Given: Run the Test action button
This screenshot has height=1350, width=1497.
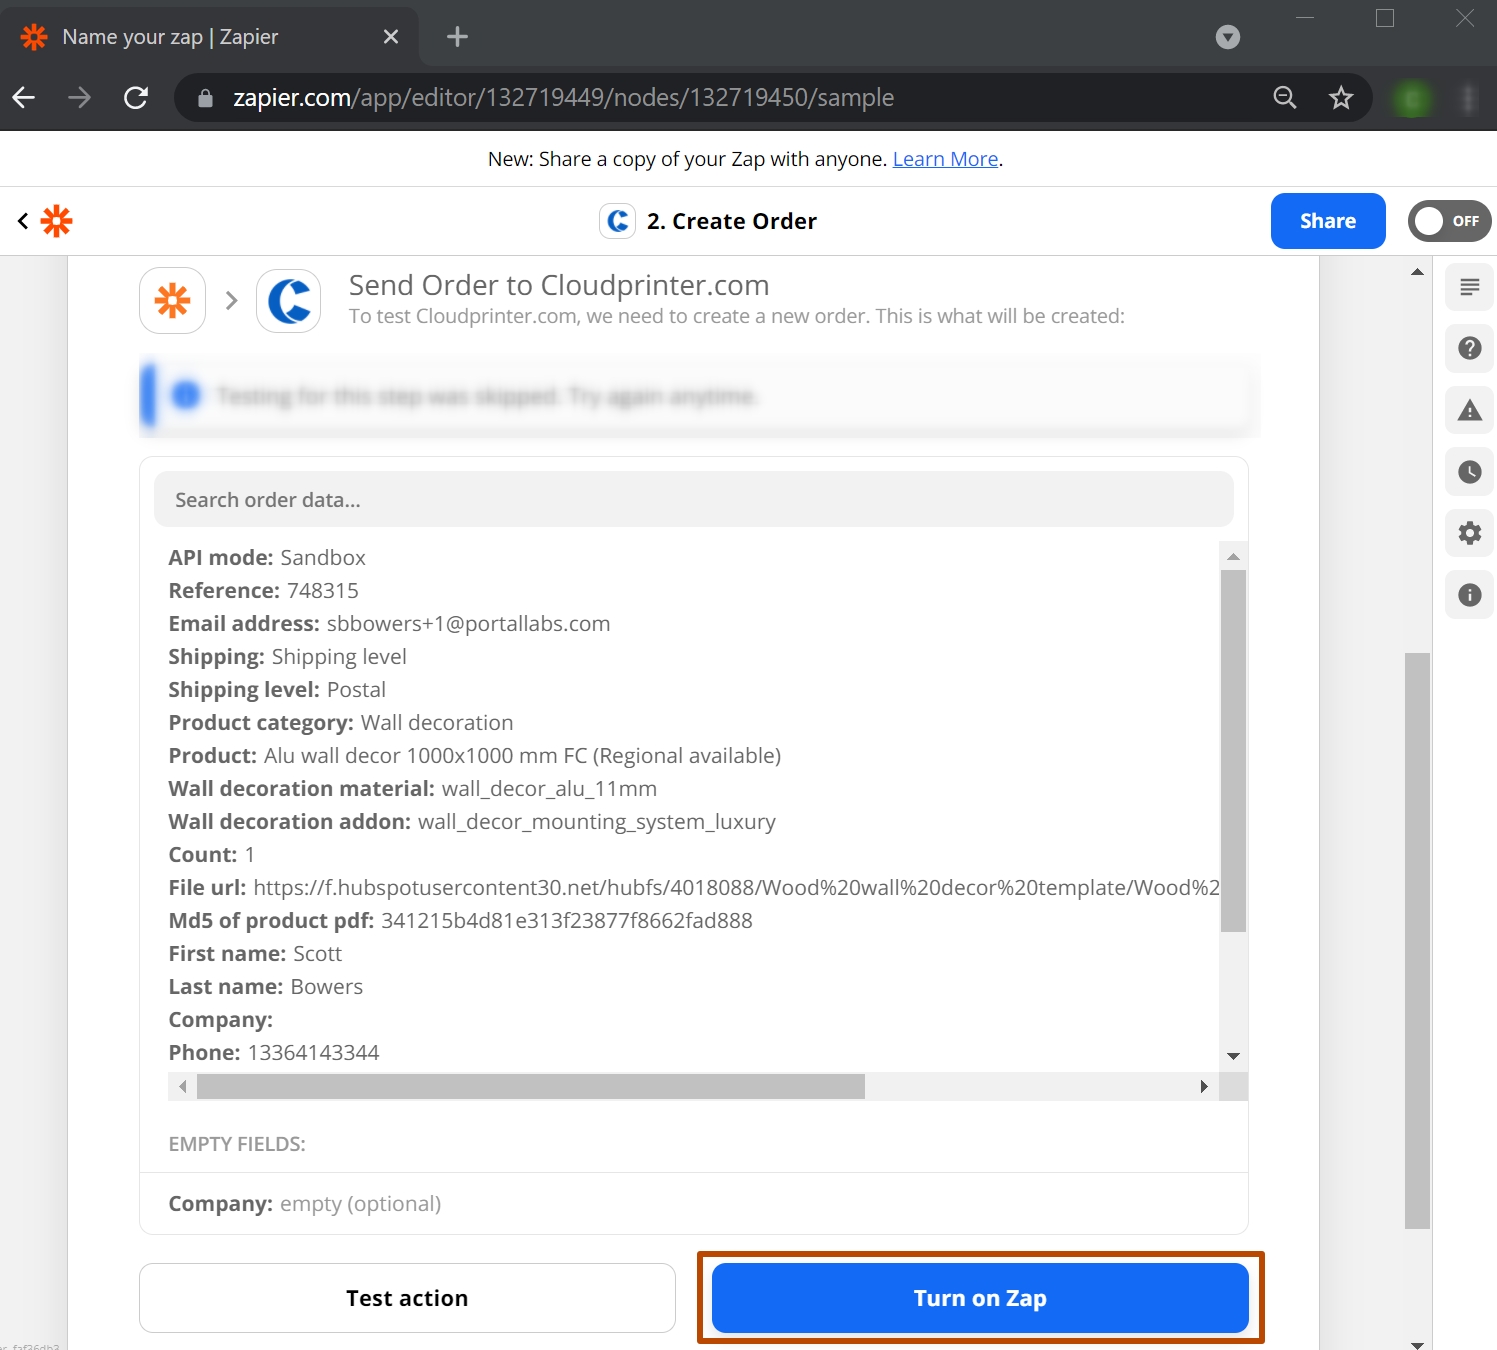Looking at the screenshot, I should (407, 1298).
